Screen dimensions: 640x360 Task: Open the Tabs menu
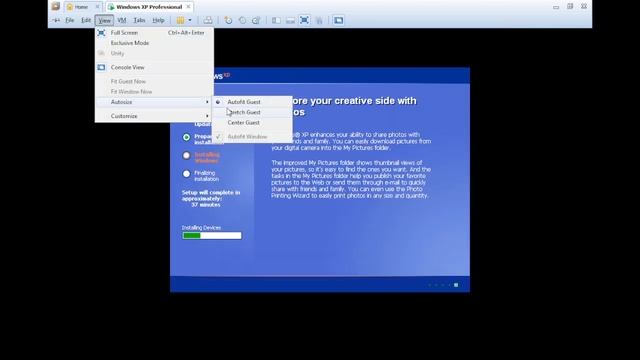(x=139, y=20)
